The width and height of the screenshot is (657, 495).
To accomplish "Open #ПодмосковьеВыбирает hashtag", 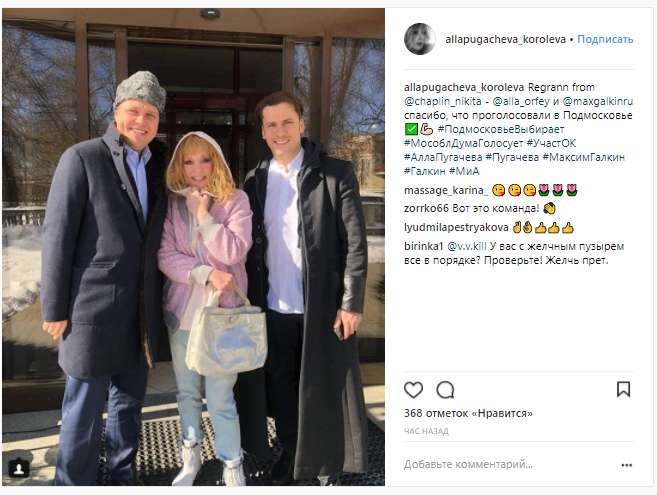I will (501, 129).
